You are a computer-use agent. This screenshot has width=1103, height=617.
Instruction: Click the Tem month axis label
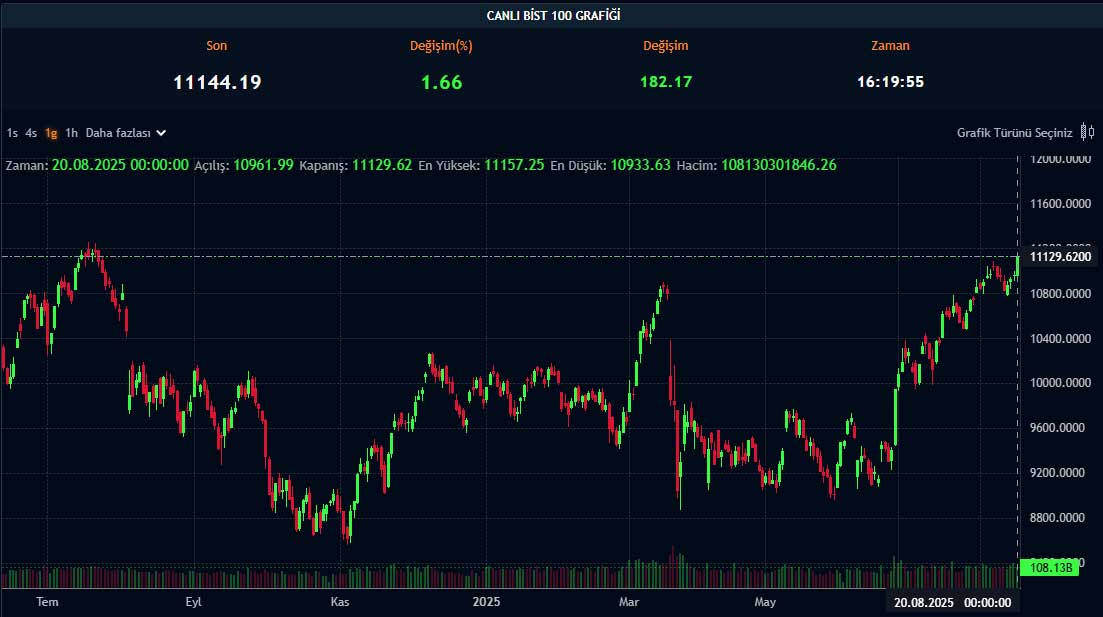click(x=47, y=602)
